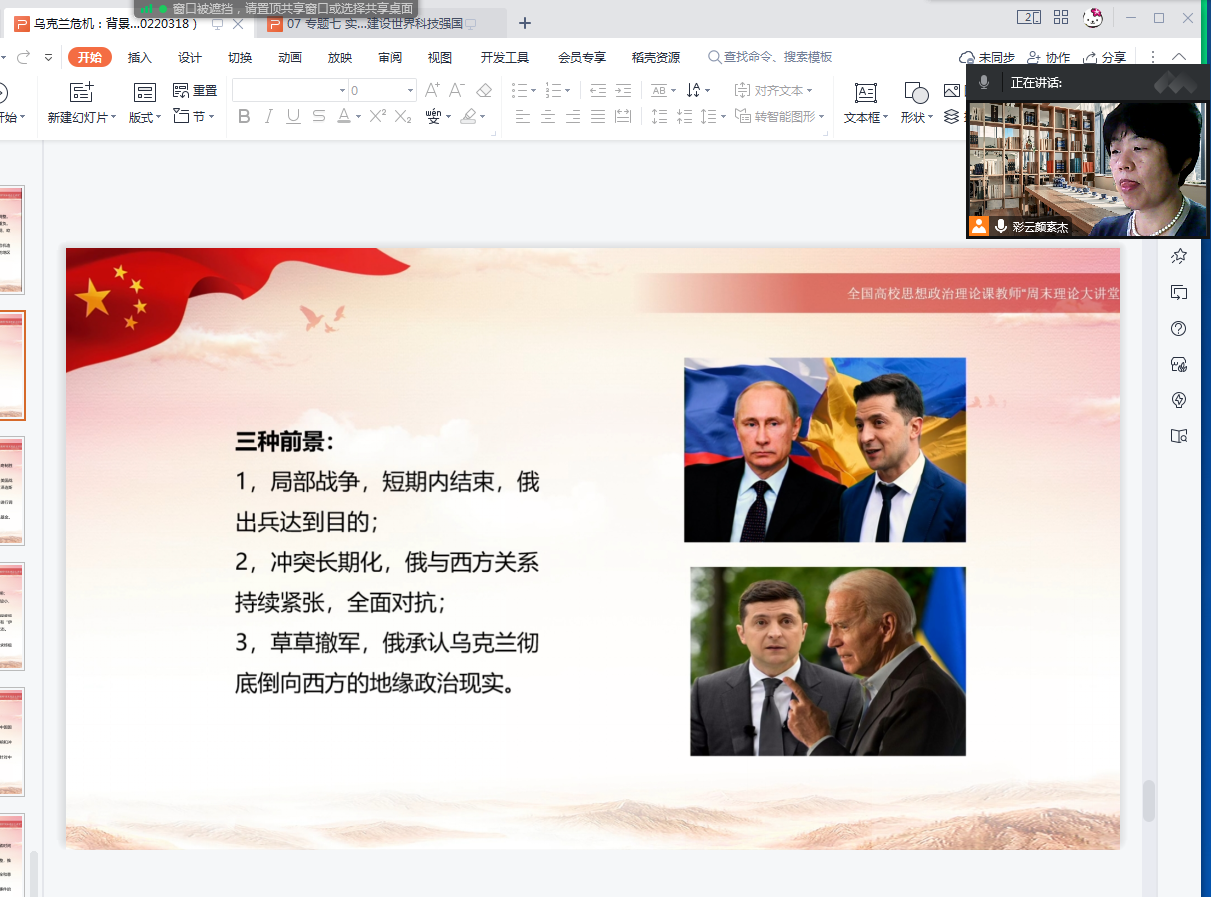Expand the font size combo box
This screenshot has width=1211, height=897.
410,91
